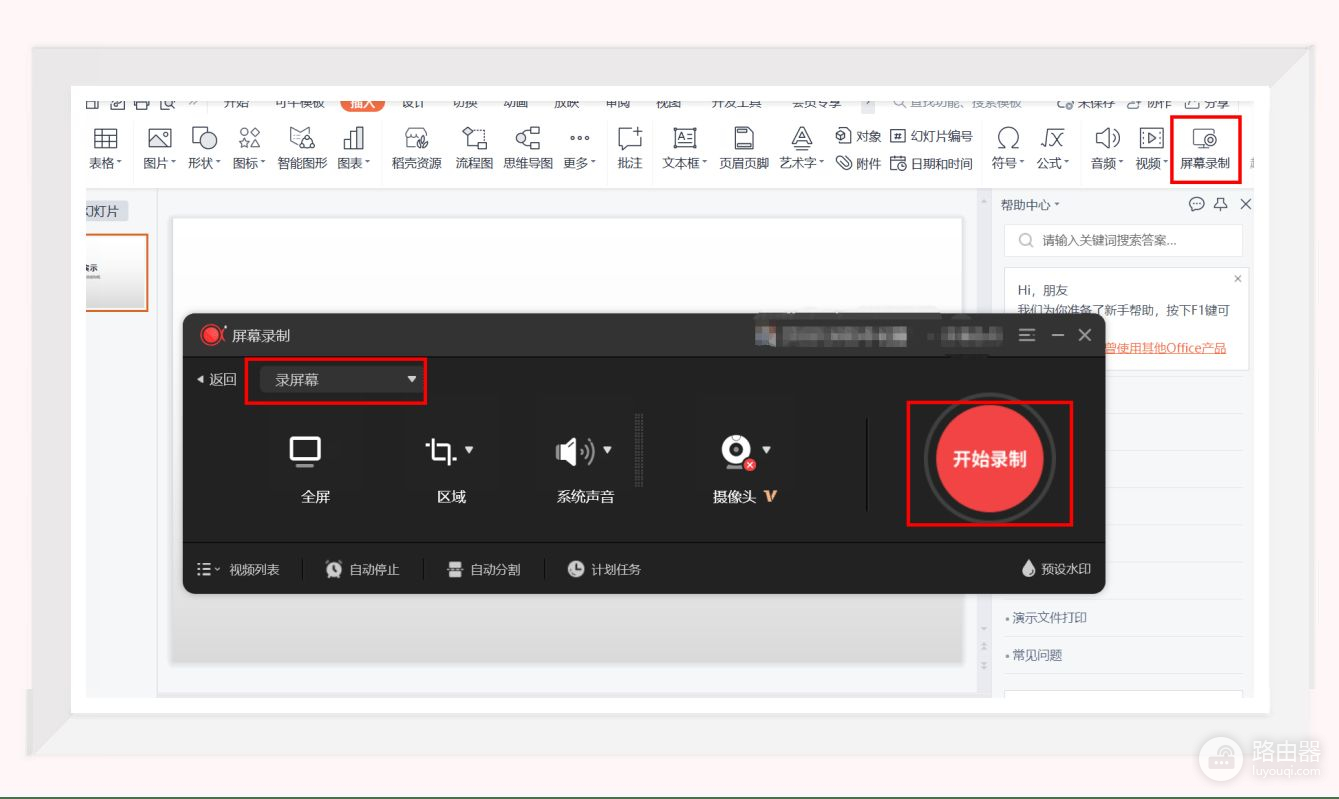Image resolution: width=1339 pixels, height=799 pixels.
Task: Open the 视频列表 video list menu
Action: [240, 569]
